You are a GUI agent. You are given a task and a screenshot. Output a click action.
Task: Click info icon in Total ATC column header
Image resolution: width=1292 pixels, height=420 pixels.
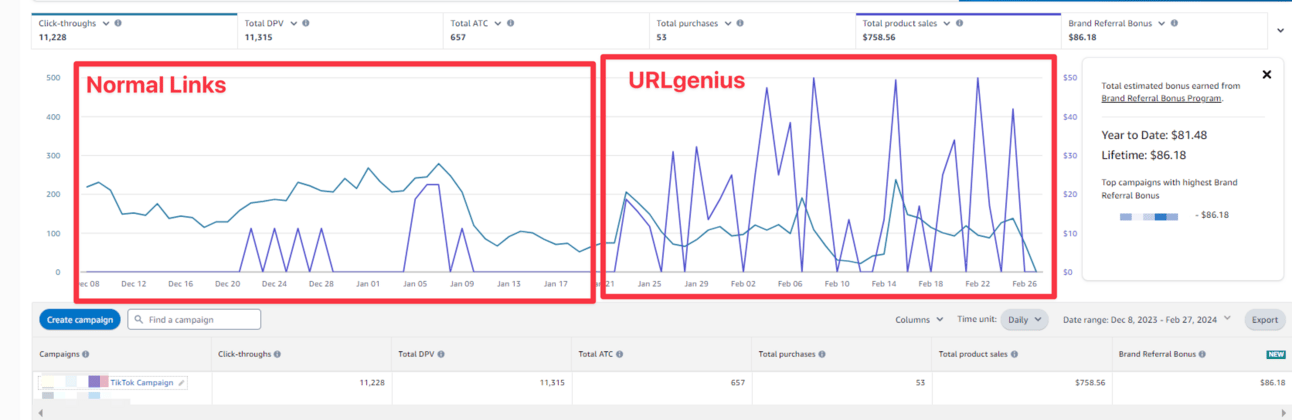tap(619, 354)
